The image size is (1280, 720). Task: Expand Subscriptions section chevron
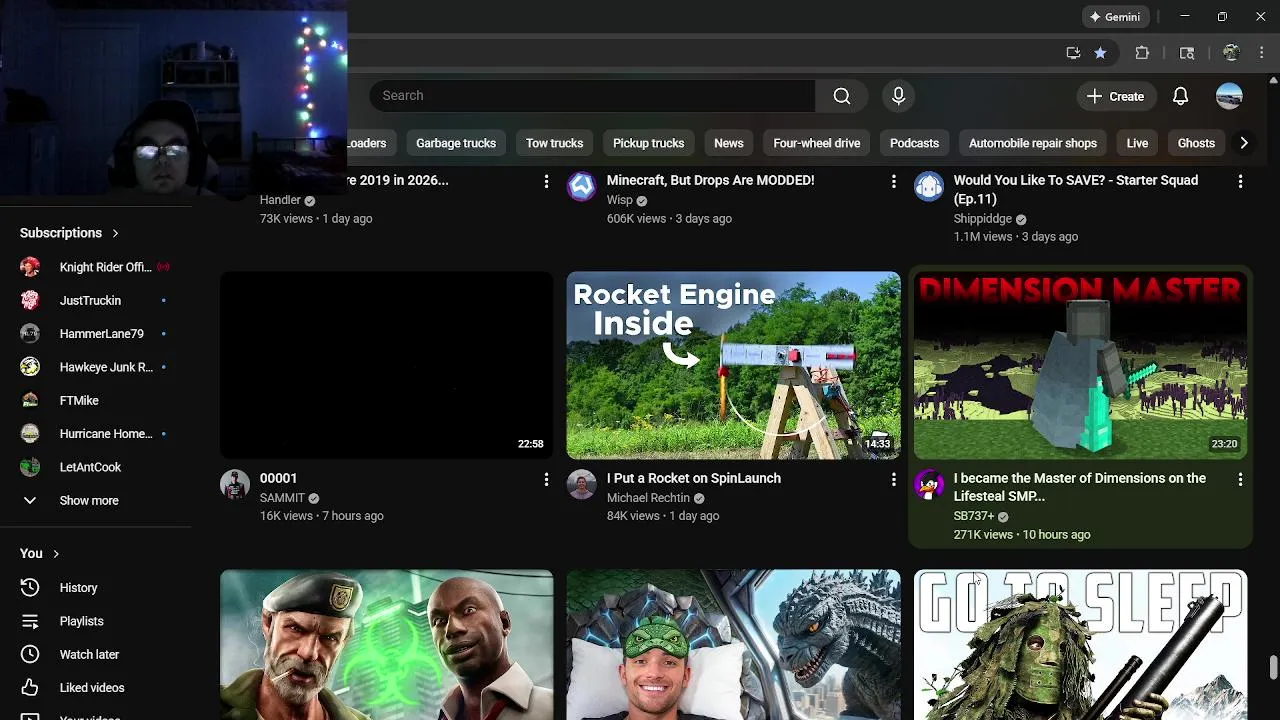(x=115, y=233)
